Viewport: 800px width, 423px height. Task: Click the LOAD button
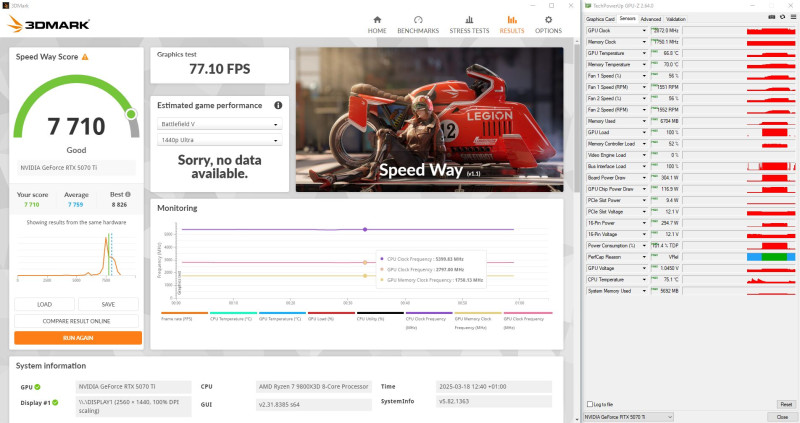[44, 304]
